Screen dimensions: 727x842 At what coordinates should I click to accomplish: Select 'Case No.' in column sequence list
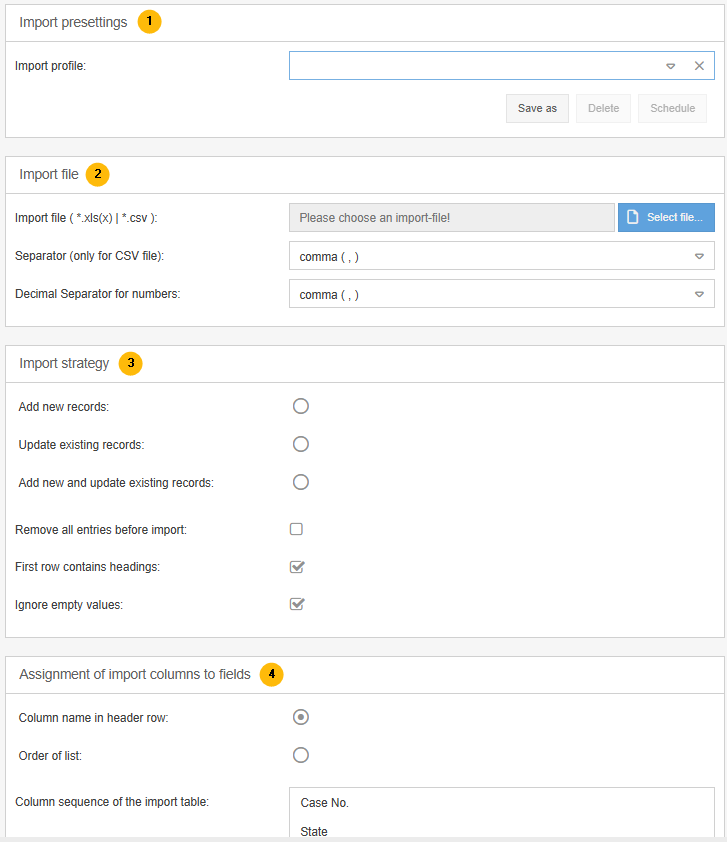click(325, 803)
